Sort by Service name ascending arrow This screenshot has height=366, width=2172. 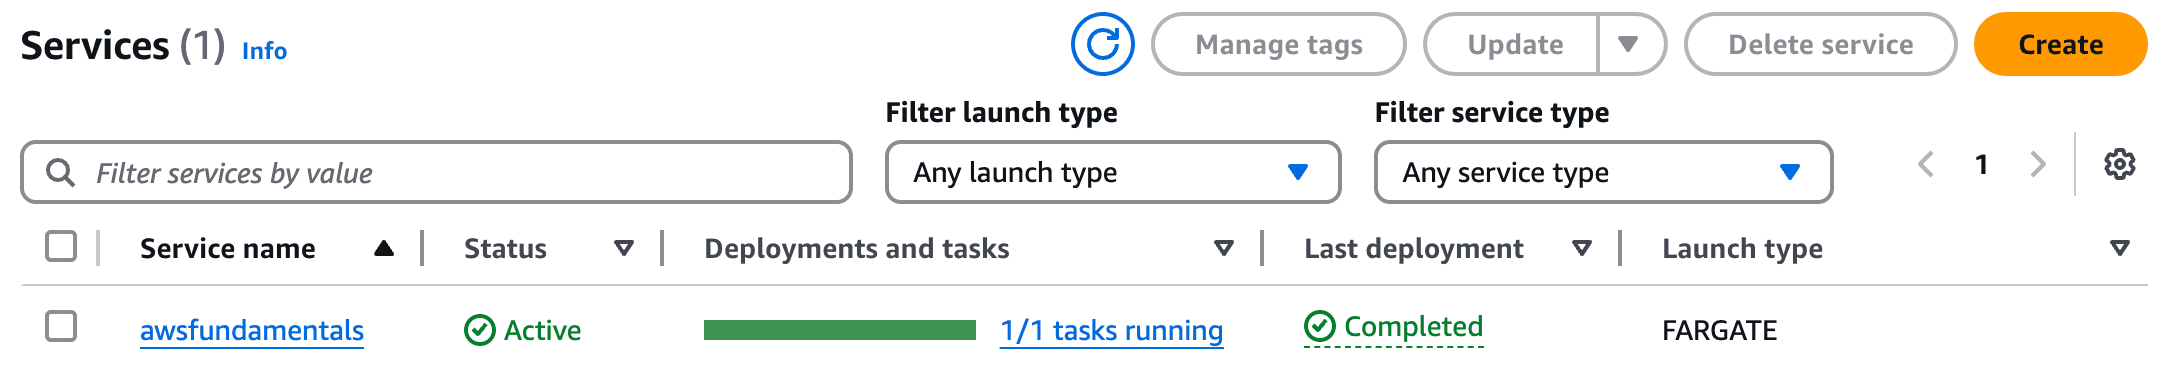click(383, 249)
